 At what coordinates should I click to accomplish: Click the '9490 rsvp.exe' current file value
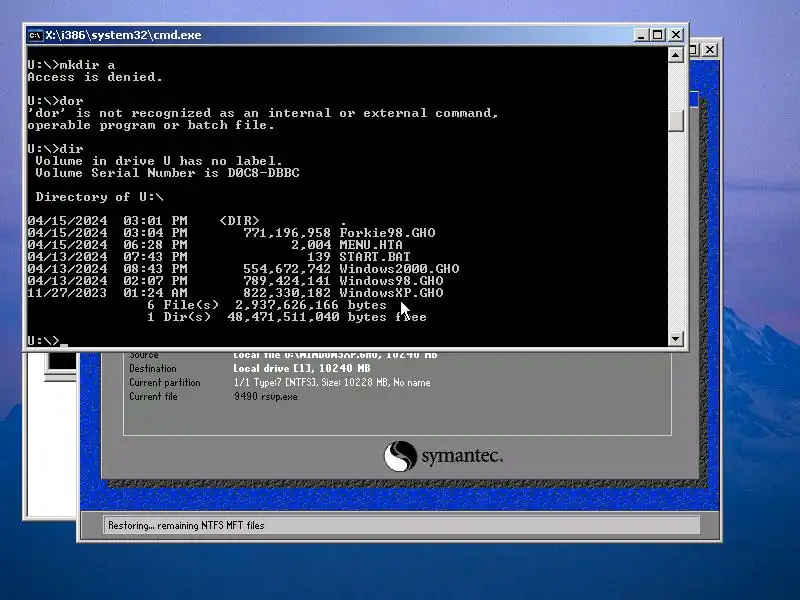click(x=266, y=396)
